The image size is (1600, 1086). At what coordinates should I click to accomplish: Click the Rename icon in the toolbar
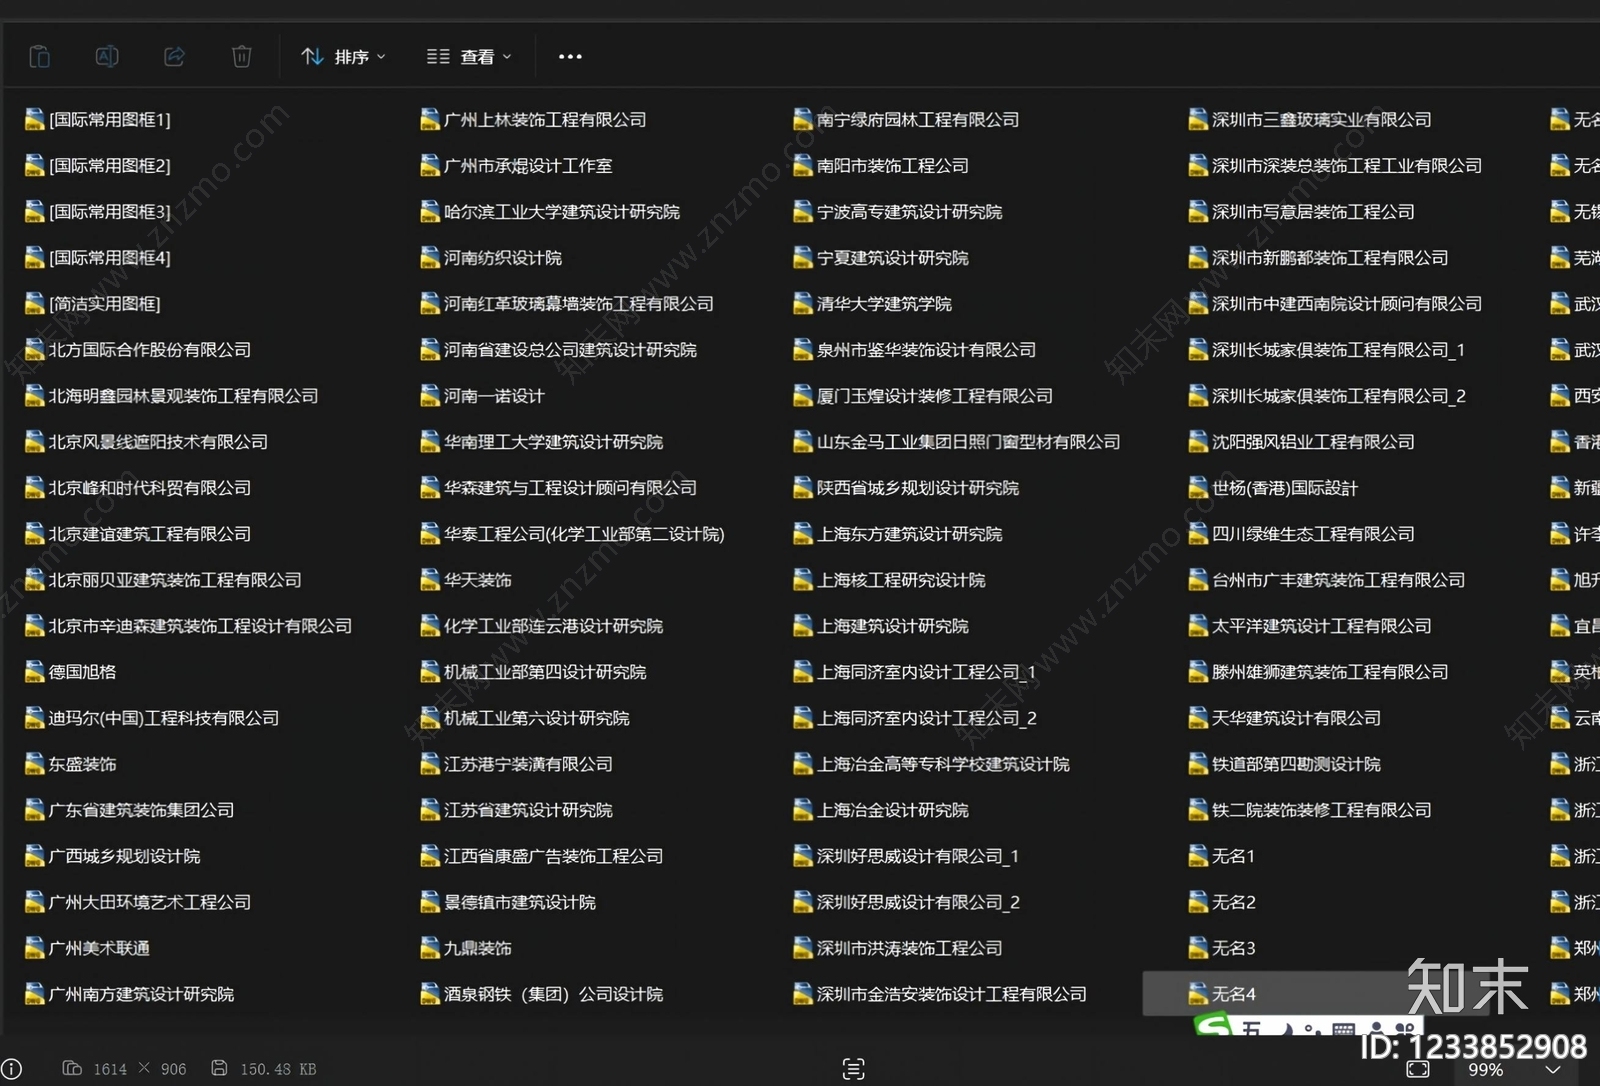click(107, 57)
